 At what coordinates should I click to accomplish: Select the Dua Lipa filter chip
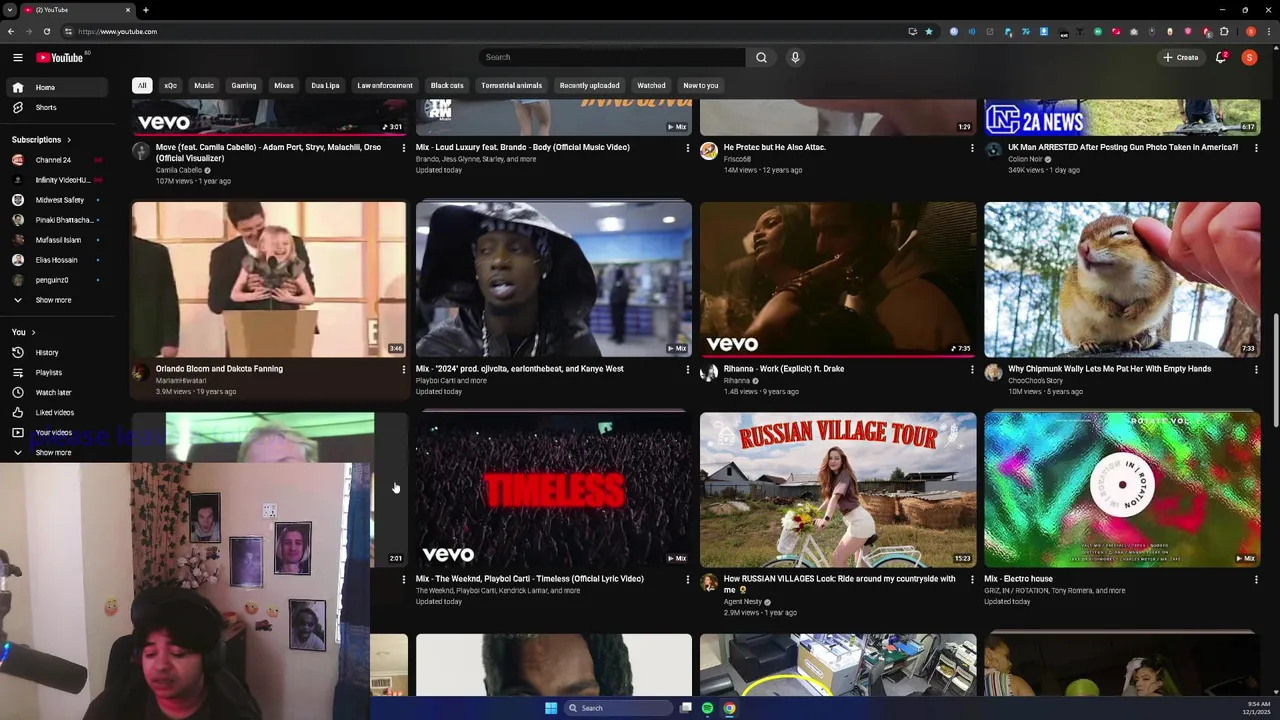(325, 85)
